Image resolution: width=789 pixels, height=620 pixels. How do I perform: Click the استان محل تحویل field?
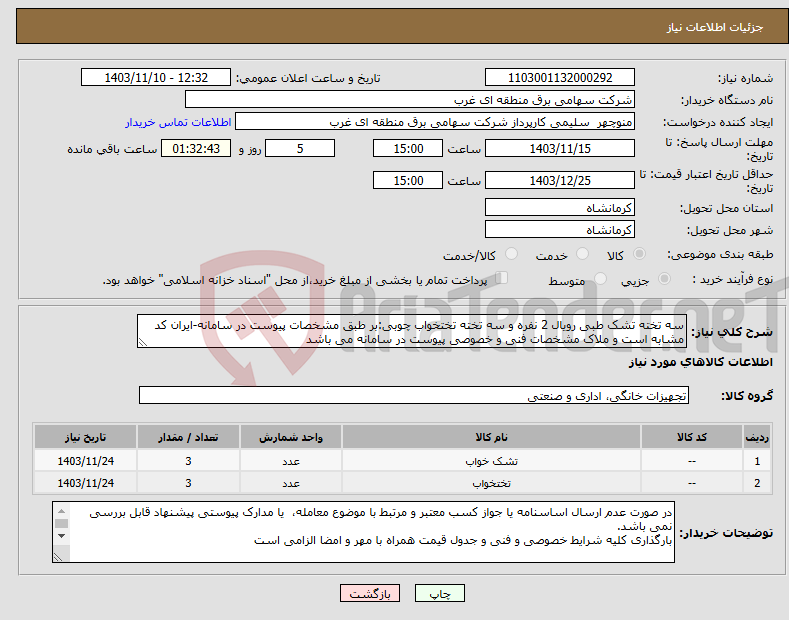pos(560,207)
